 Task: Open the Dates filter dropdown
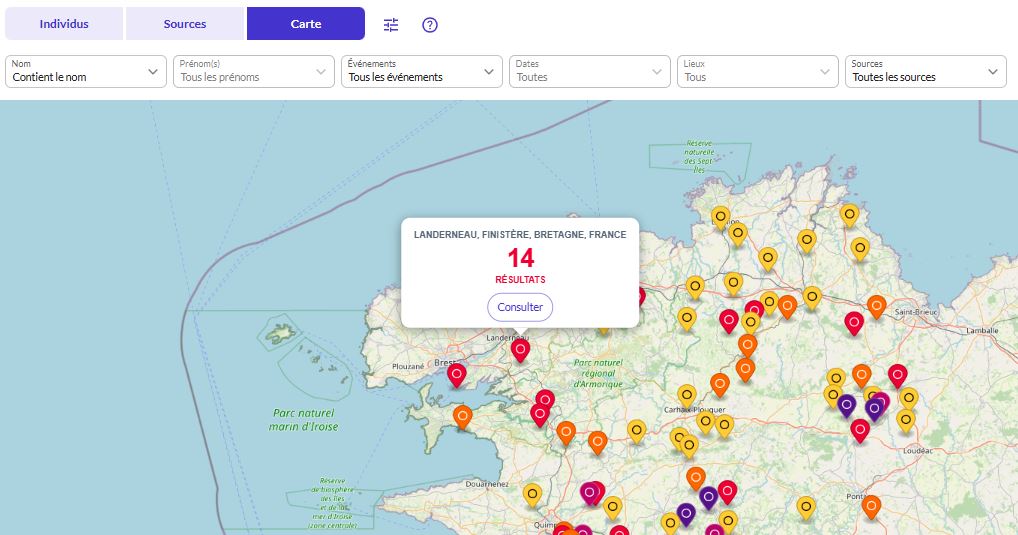[589, 71]
